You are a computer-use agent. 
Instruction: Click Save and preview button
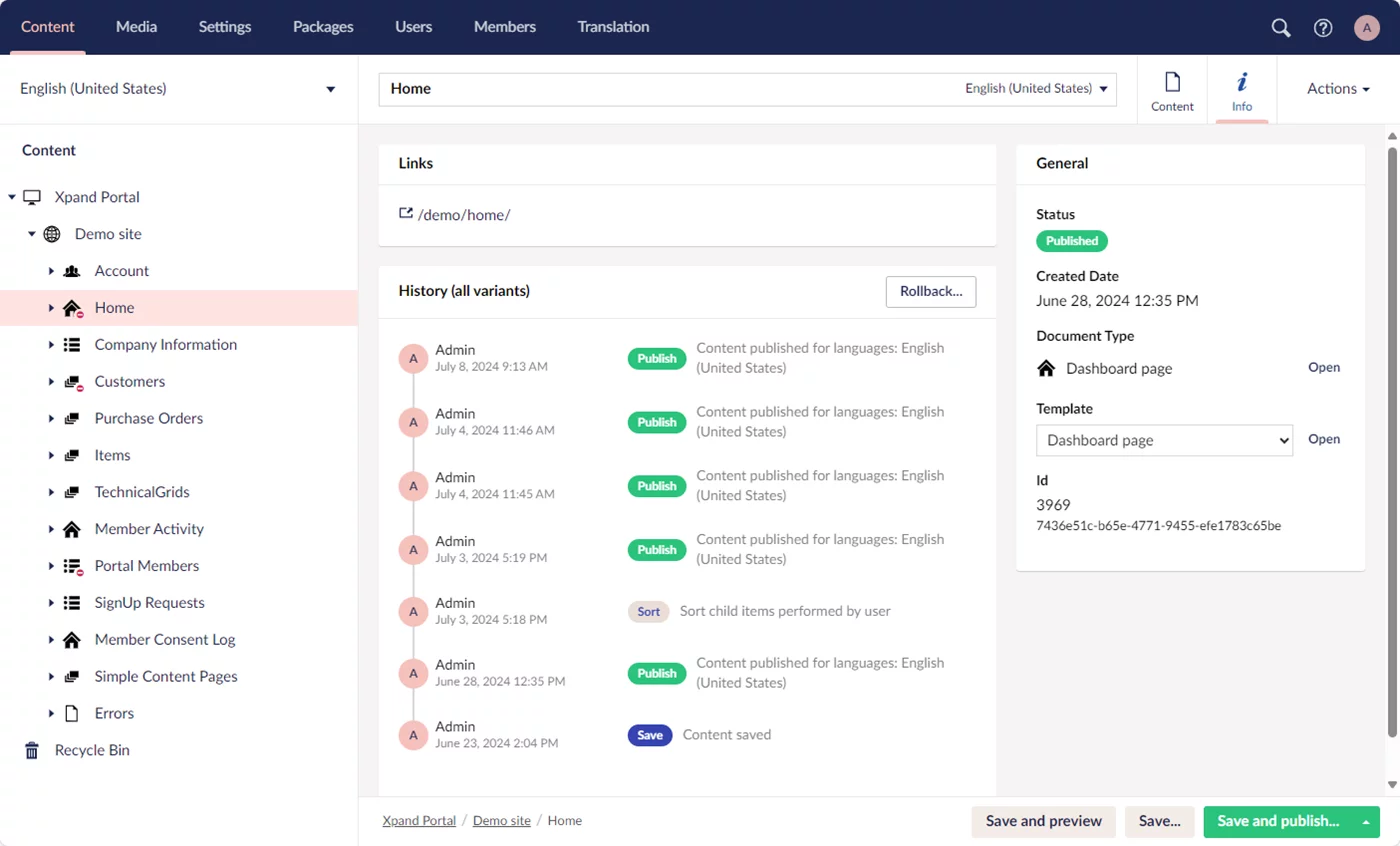click(x=1043, y=821)
